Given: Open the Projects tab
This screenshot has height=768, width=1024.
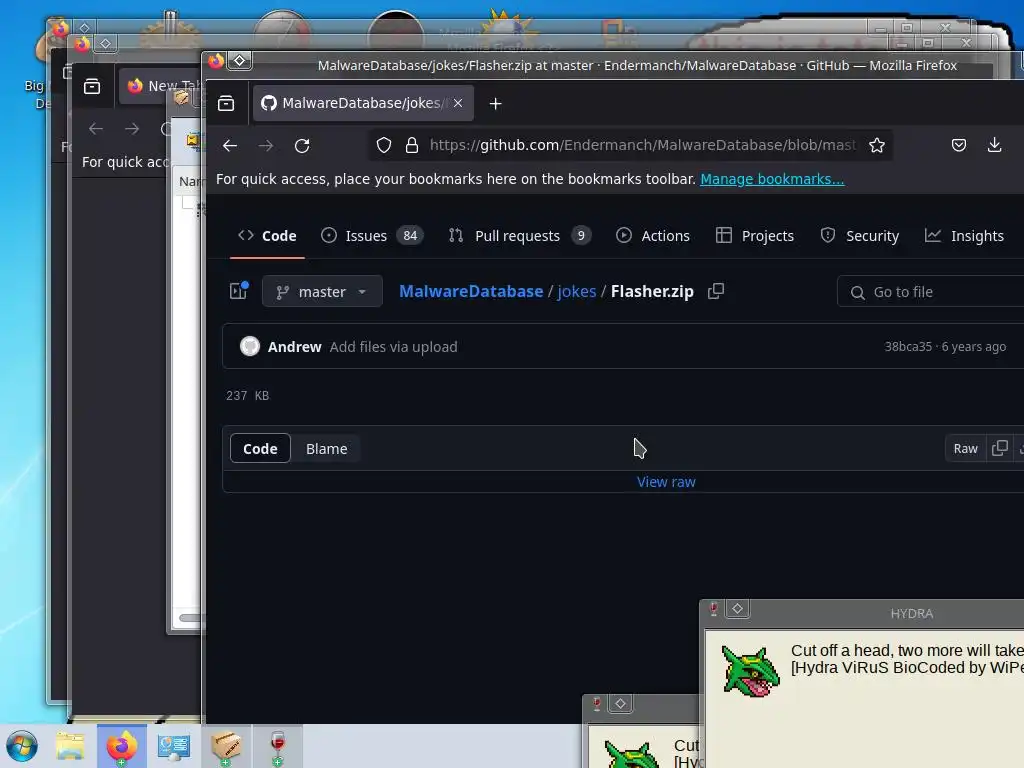Looking at the screenshot, I should click(x=755, y=236).
